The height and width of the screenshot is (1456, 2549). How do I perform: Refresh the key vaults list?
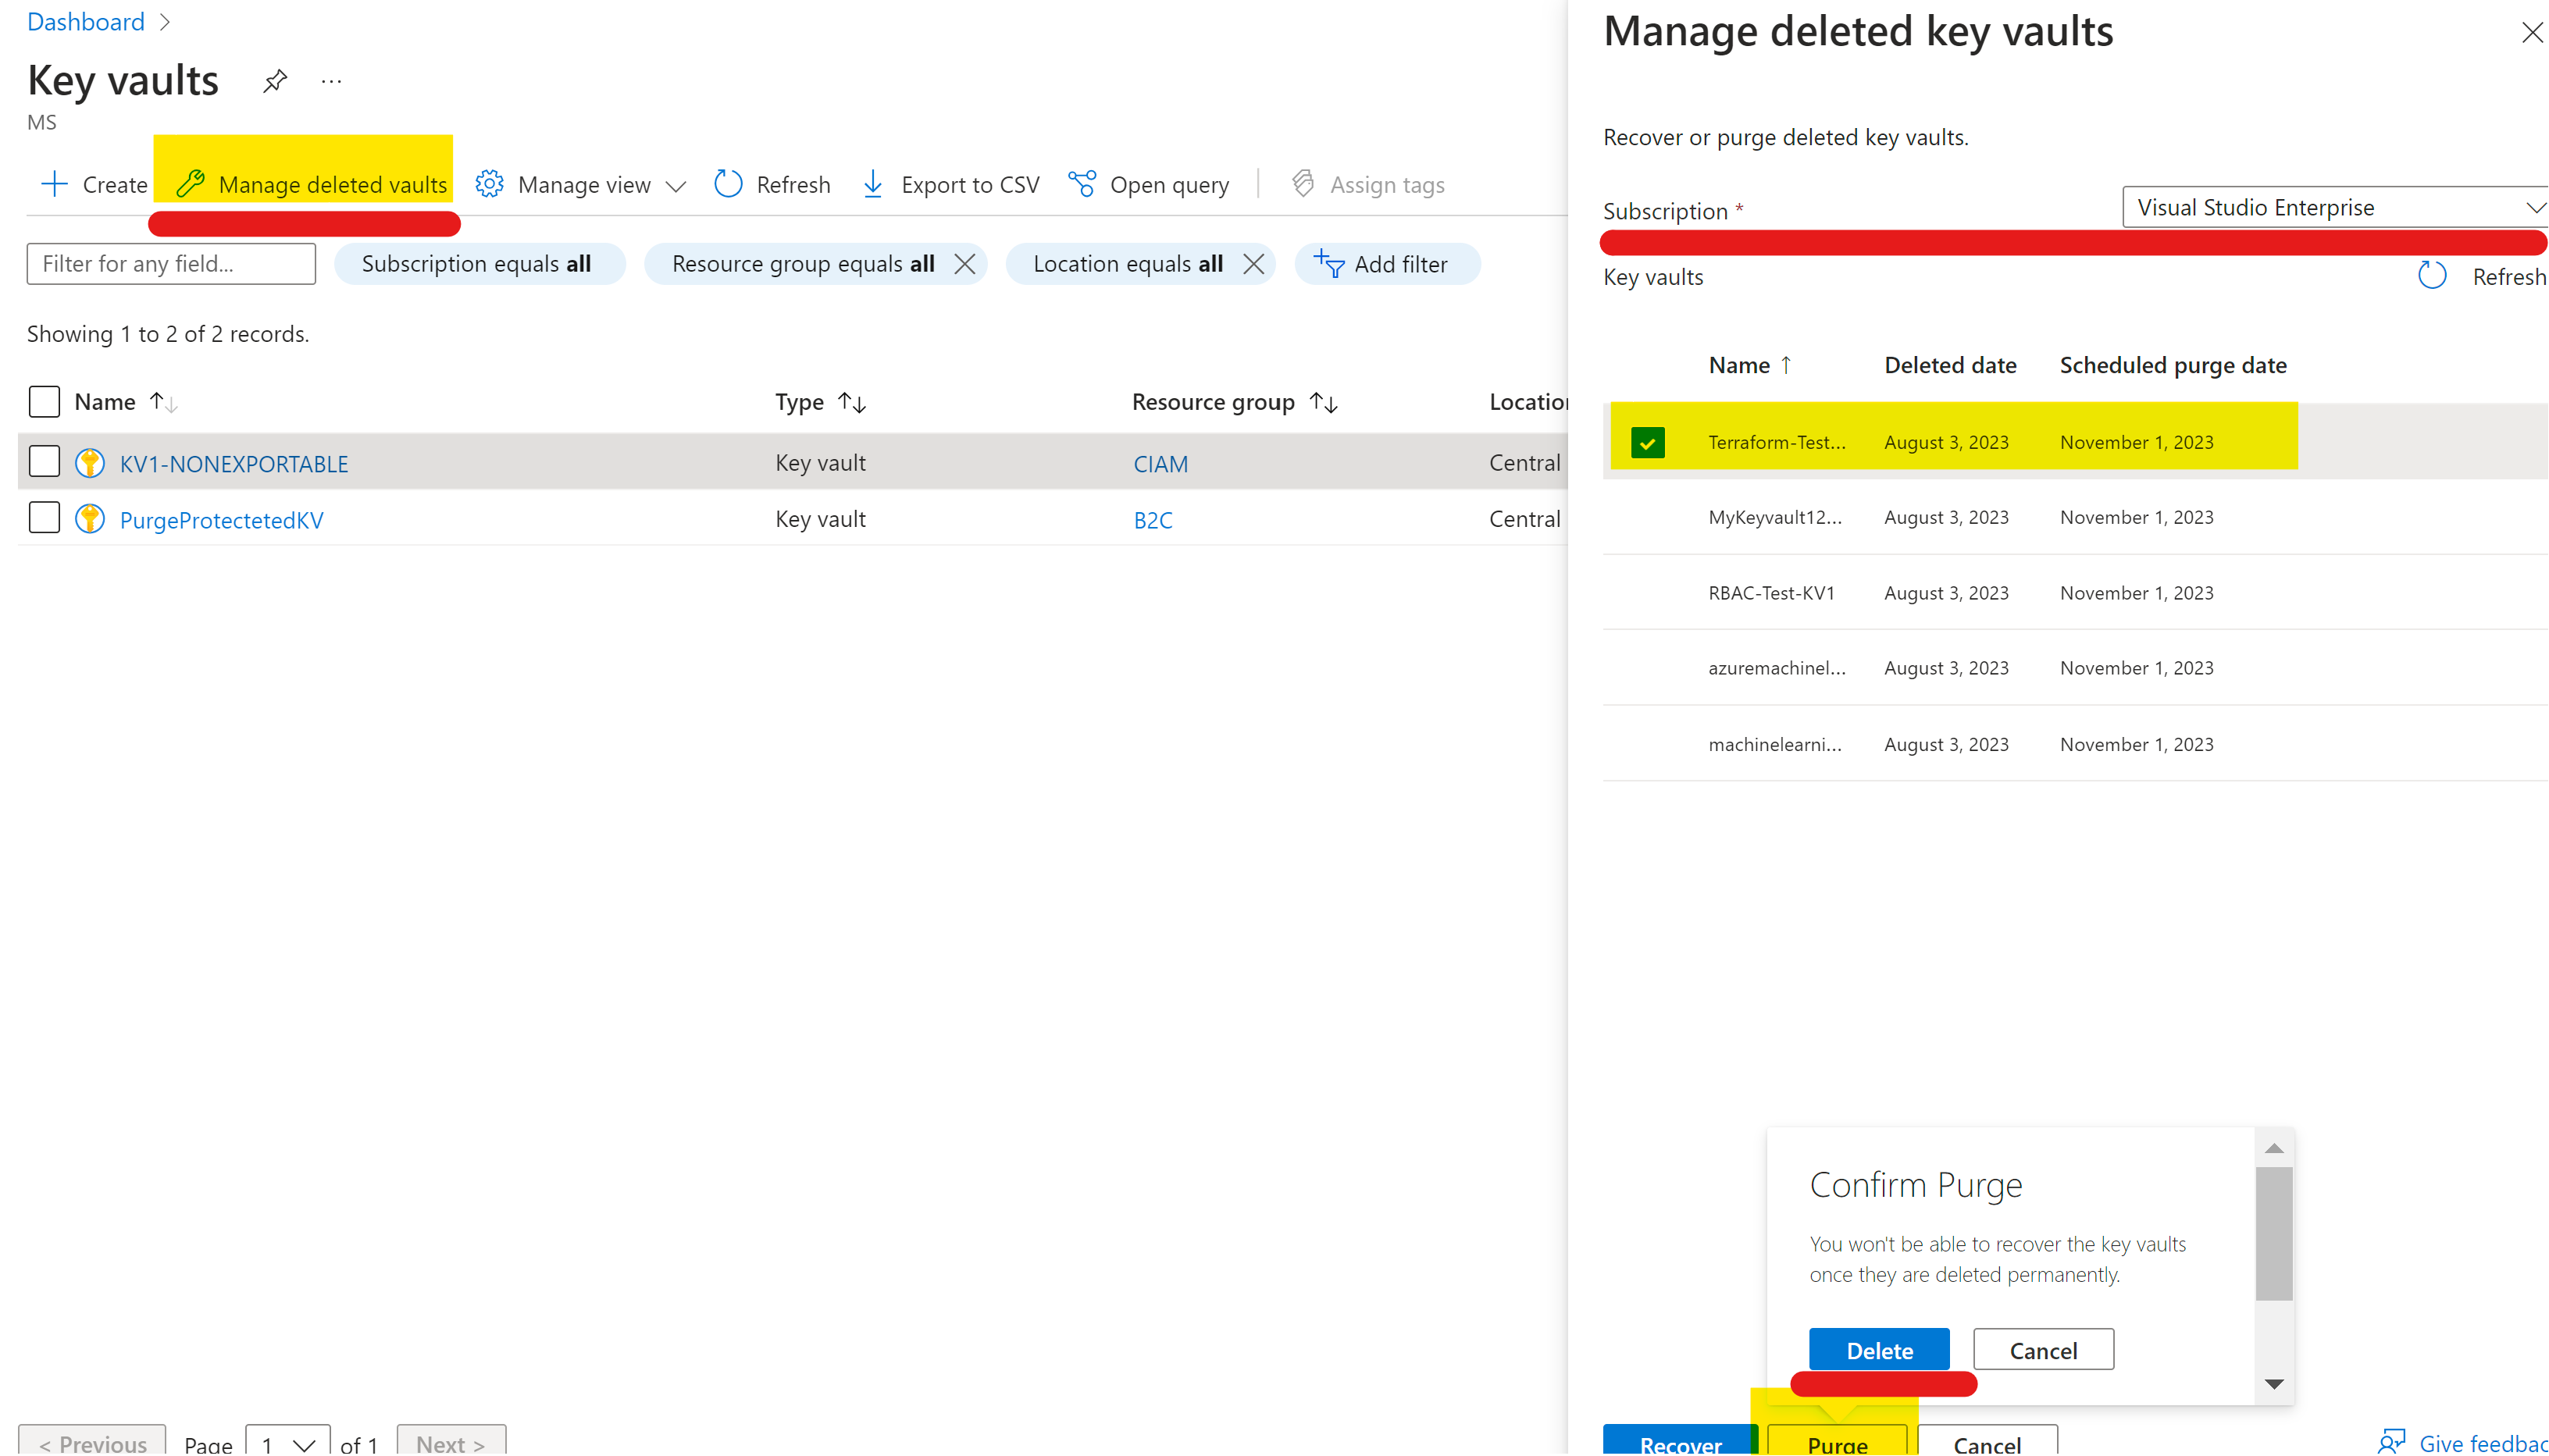tap(772, 184)
